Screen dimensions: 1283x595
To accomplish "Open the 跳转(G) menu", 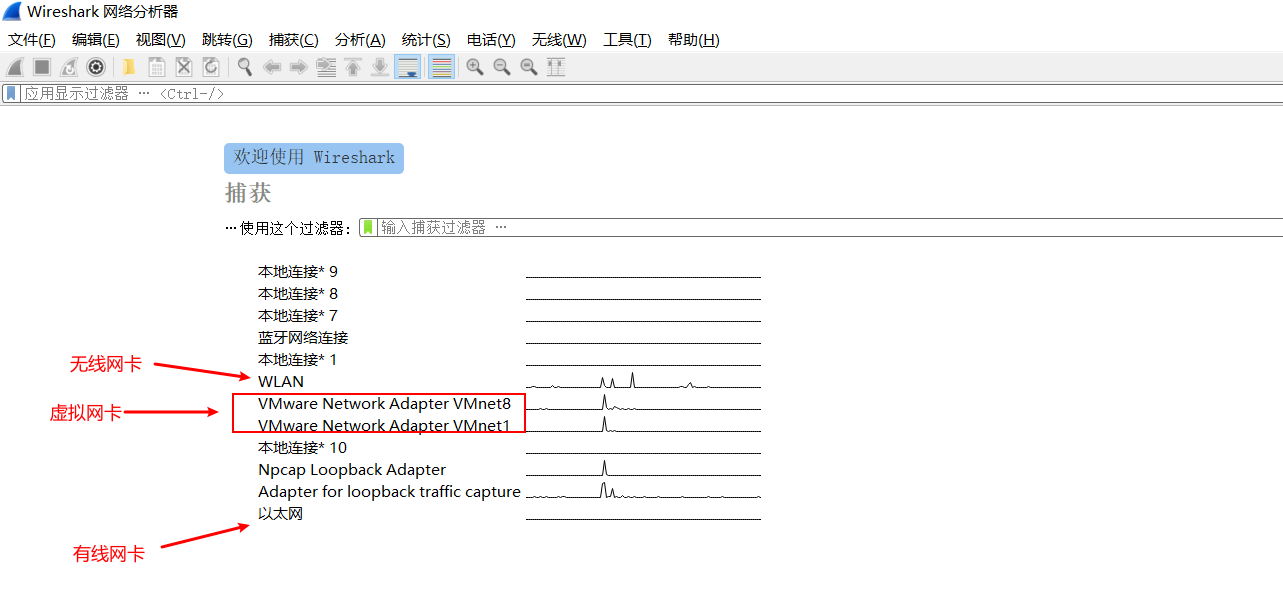I will pos(227,40).
